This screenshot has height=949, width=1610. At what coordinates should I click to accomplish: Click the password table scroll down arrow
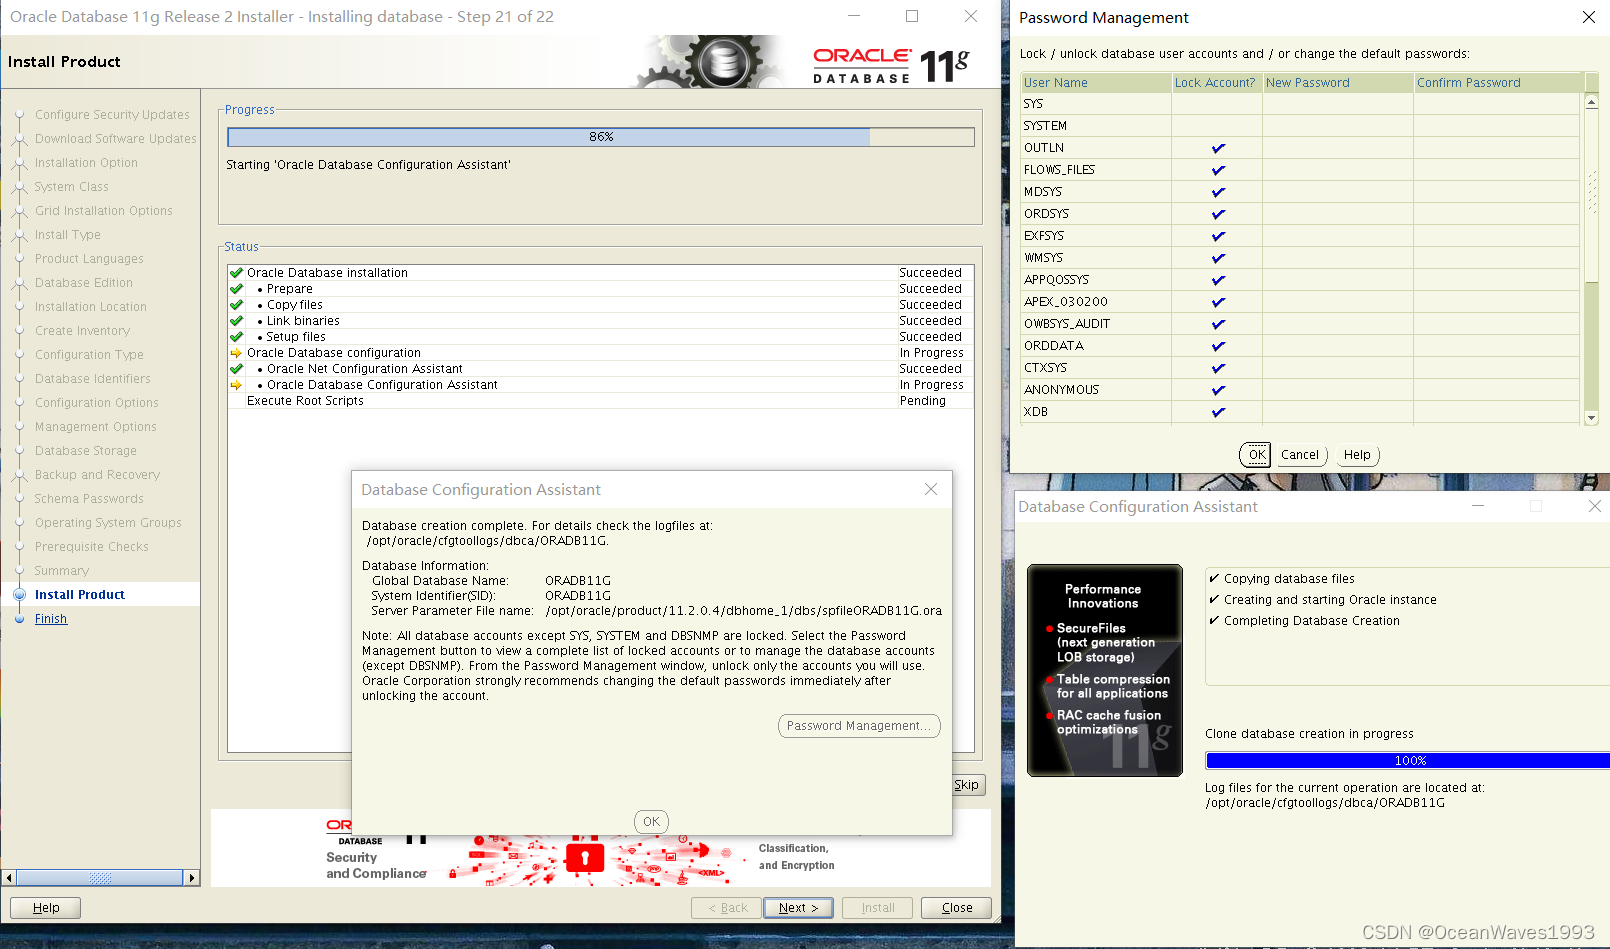tap(1591, 418)
